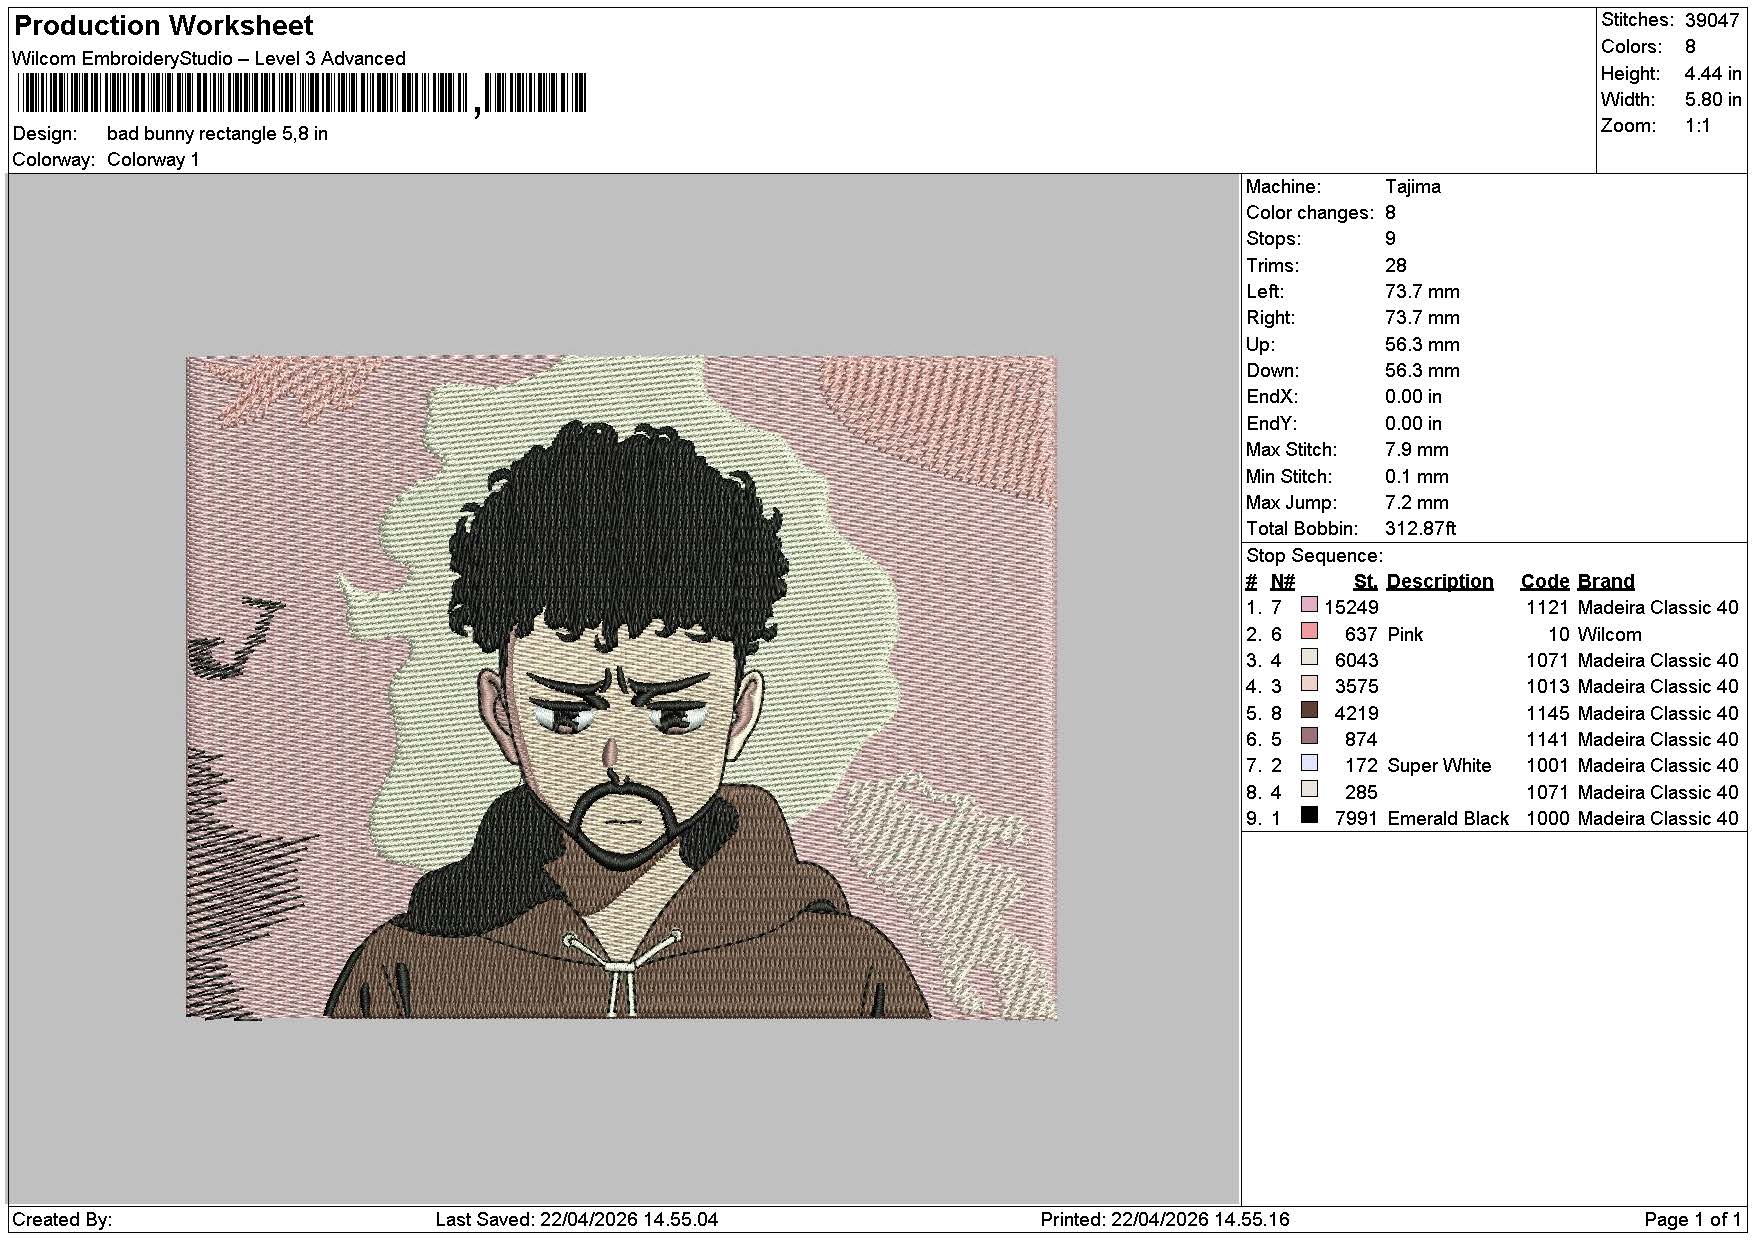Viewport: 1755px width, 1240px height.
Task: Click the barcode under the worksheet title
Action: pos(302,93)
